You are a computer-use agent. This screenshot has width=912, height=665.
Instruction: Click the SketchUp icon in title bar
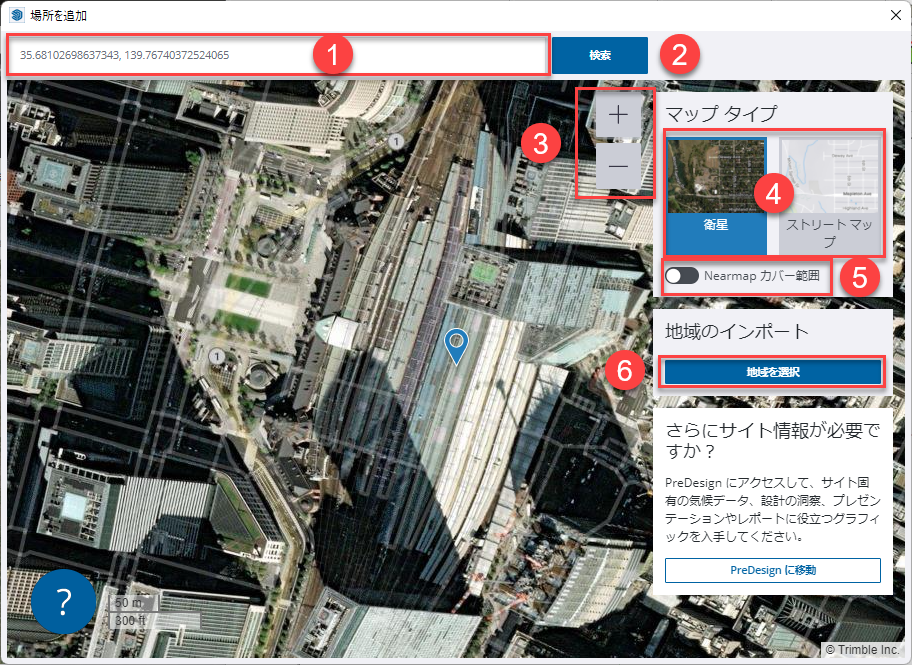click(x=16, y=15)
